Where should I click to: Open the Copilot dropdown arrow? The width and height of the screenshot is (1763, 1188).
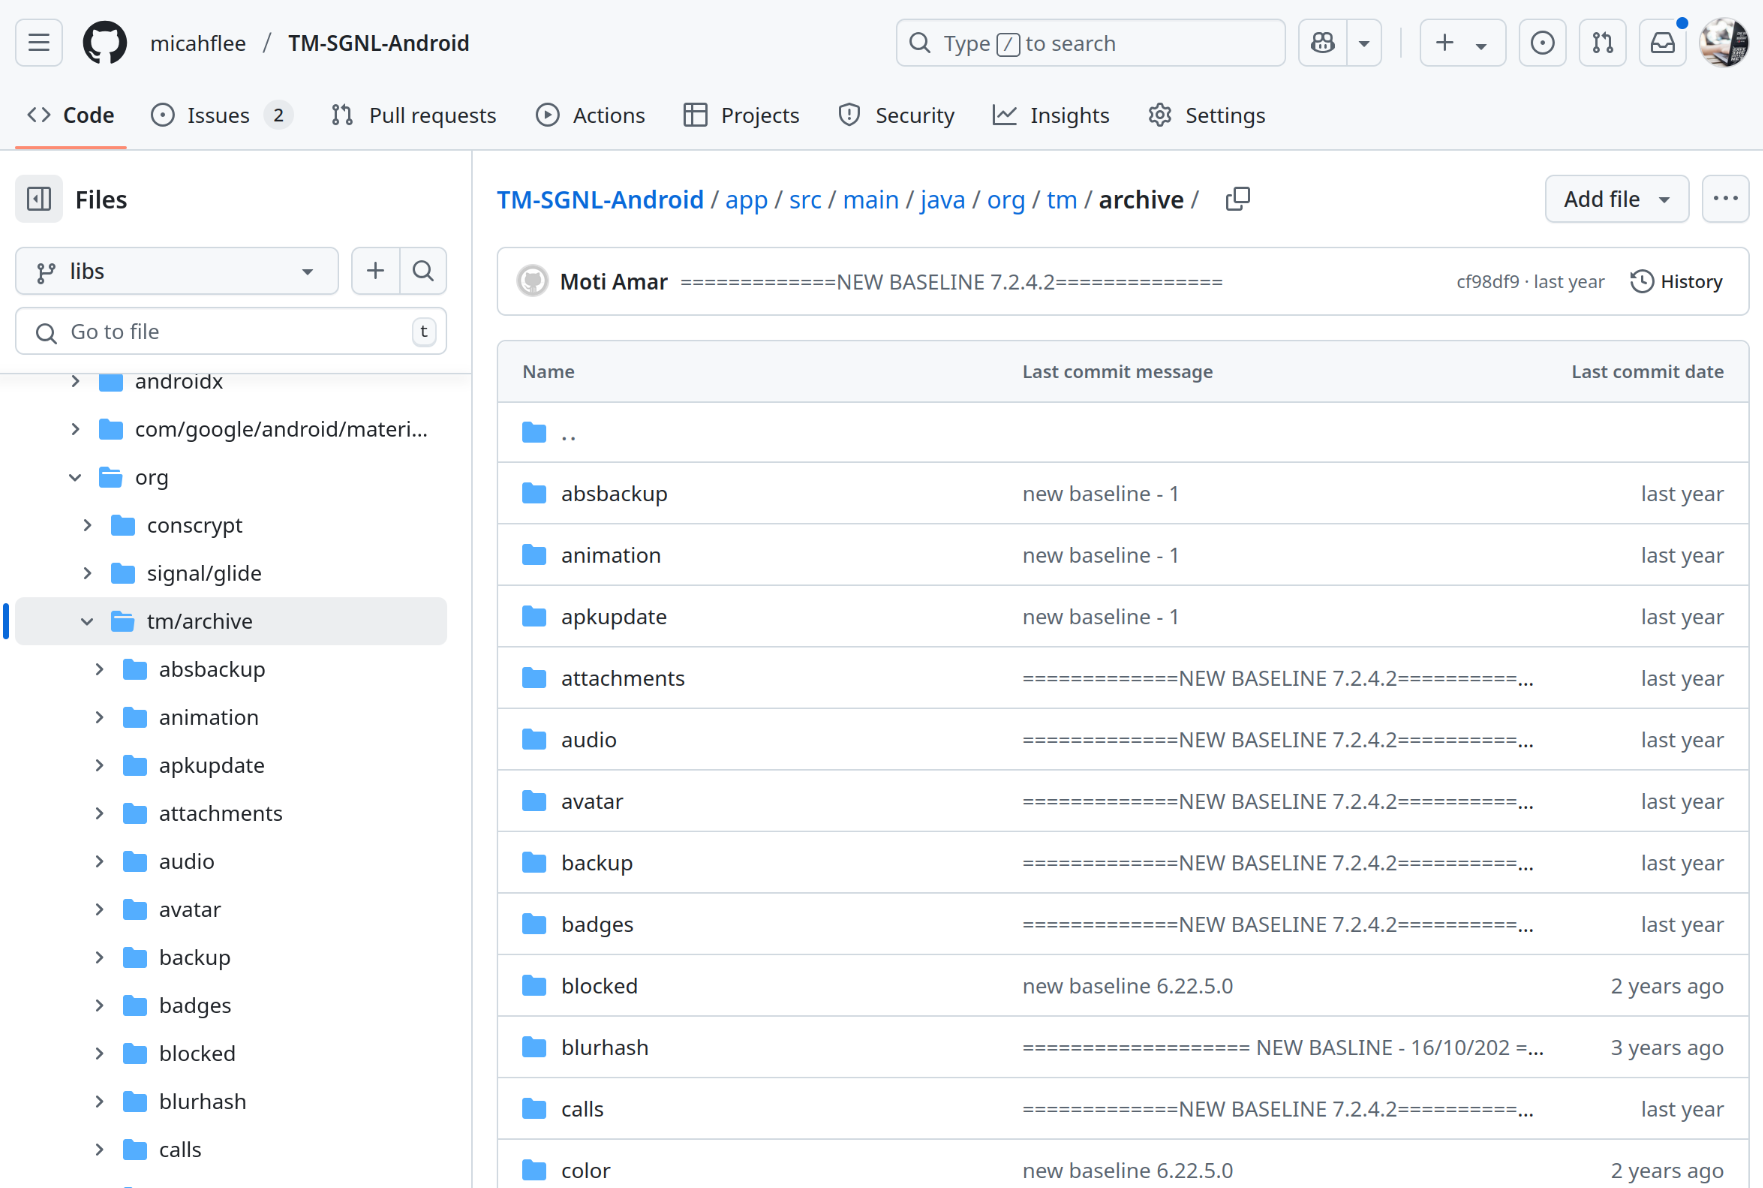[1364, 43]
